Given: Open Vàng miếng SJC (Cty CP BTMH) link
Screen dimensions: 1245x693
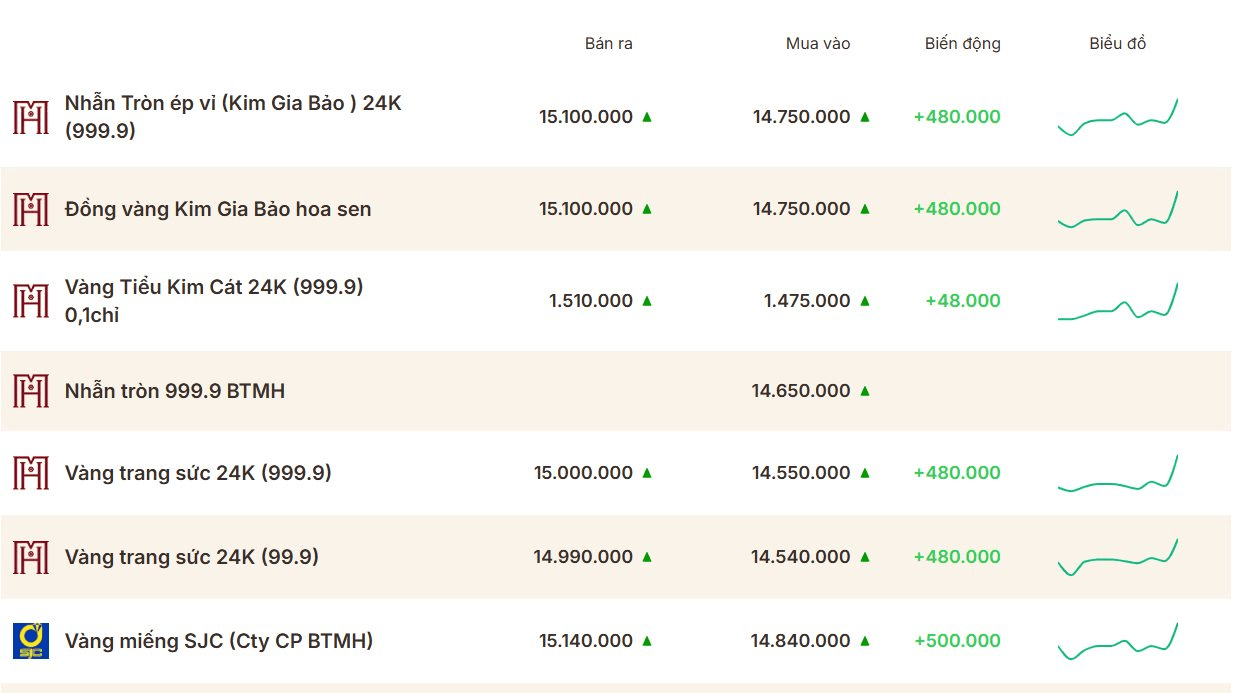Looking at the screenshot, I should coord(219,641).
